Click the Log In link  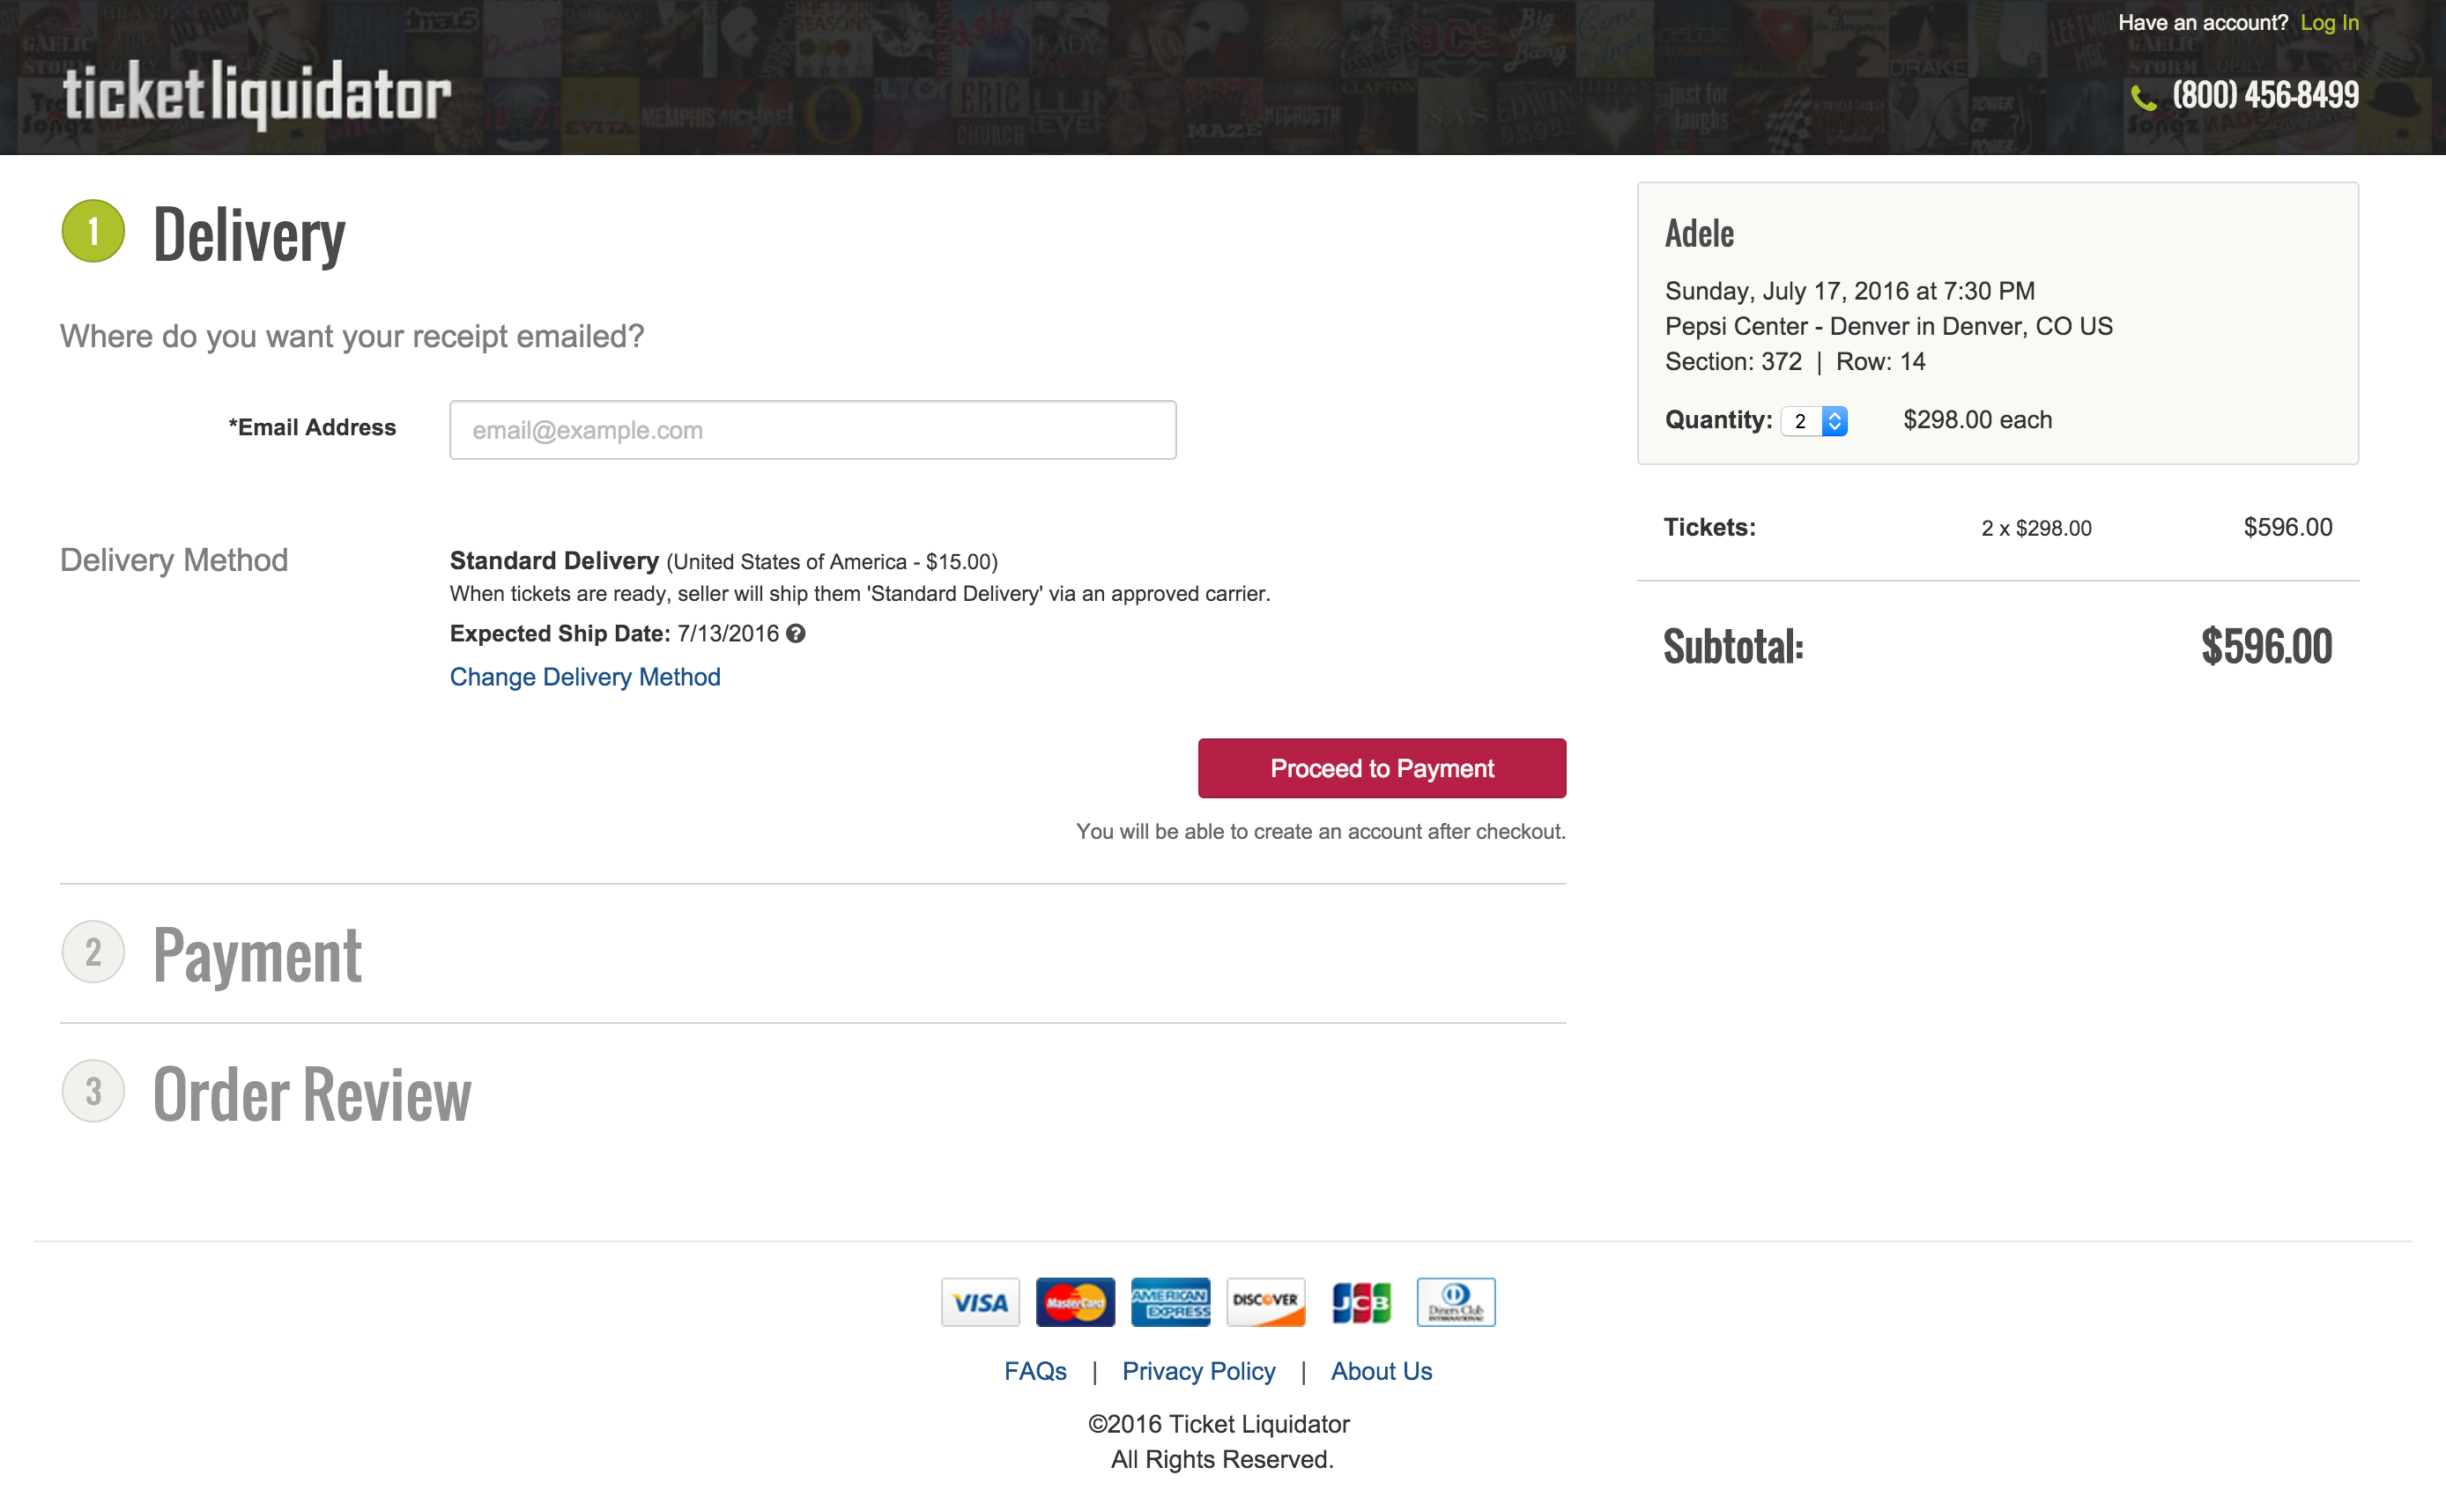tap(2329, 23)
